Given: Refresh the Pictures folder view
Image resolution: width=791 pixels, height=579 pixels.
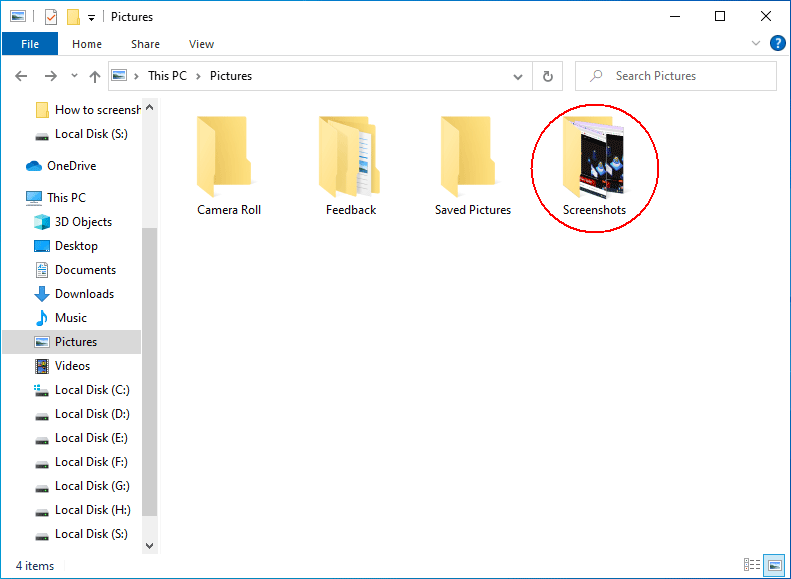Looking at the screenshot, I should tap(547, 76).
